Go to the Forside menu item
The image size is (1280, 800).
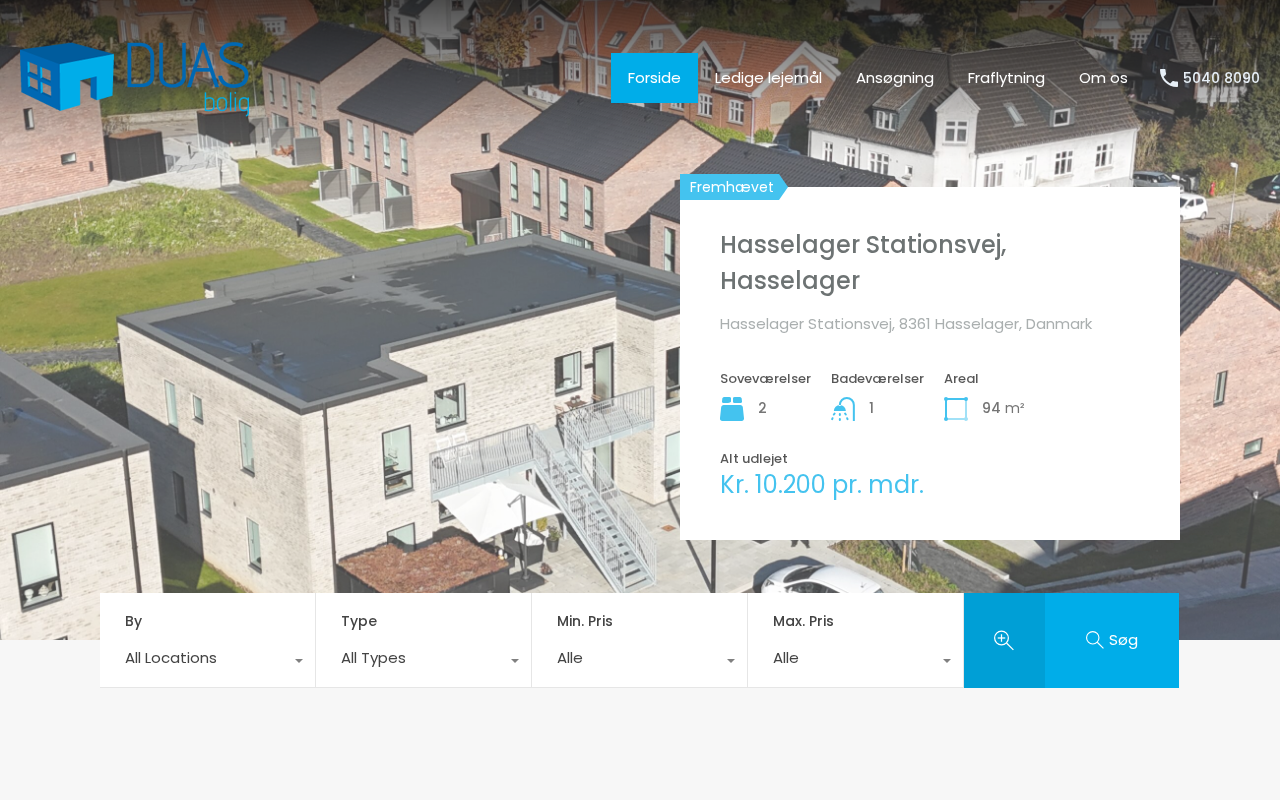point(654,78)
